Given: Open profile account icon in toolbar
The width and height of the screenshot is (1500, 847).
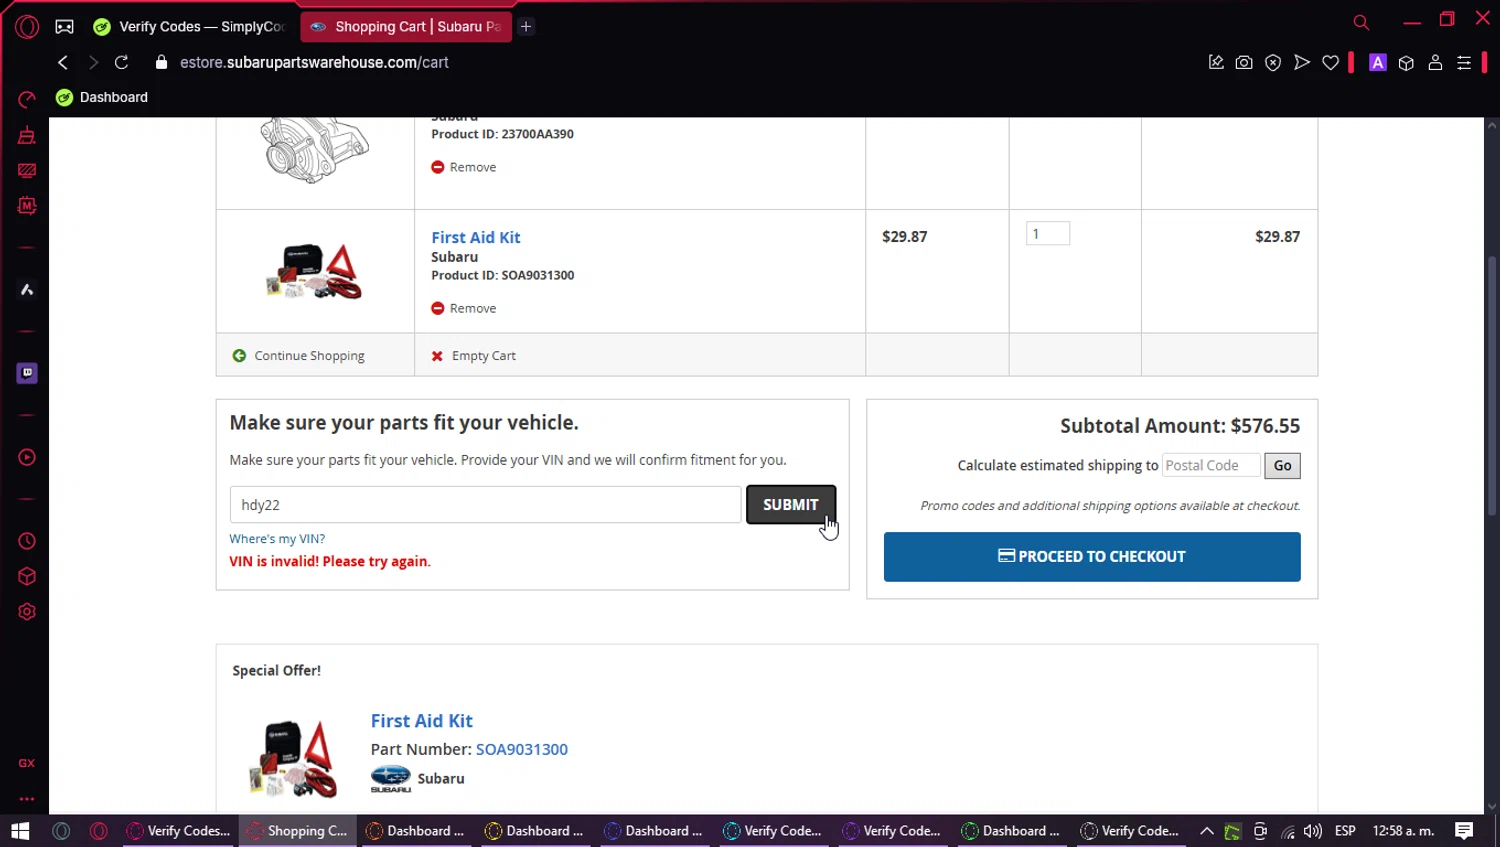Looking at the screenshot, I should coord(1435,62).
